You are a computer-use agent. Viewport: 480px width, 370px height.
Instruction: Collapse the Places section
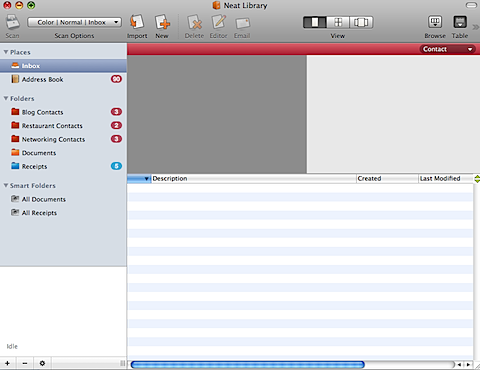[6, 52]
